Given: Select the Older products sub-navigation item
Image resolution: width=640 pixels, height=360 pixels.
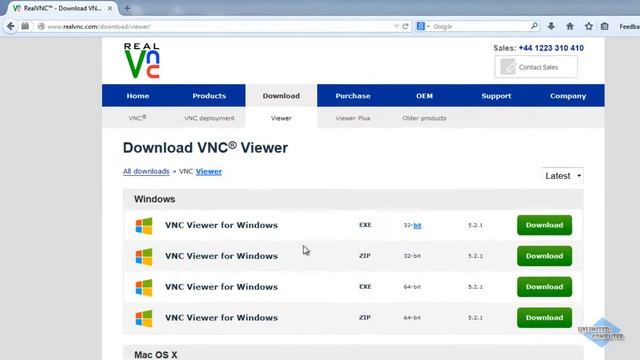Looking at the screenshot, I should (x=424, y=118).
